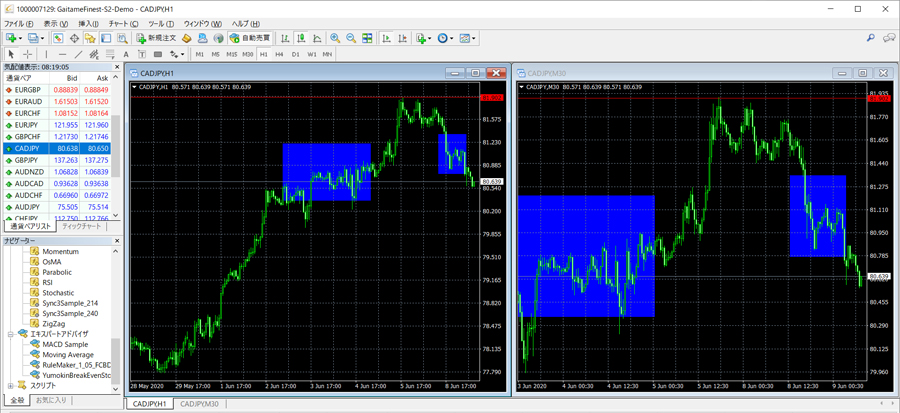The image size is (900, 413).
Task: Switch to the CADJPY,M30 chart tab
Action: click(198, 404)
